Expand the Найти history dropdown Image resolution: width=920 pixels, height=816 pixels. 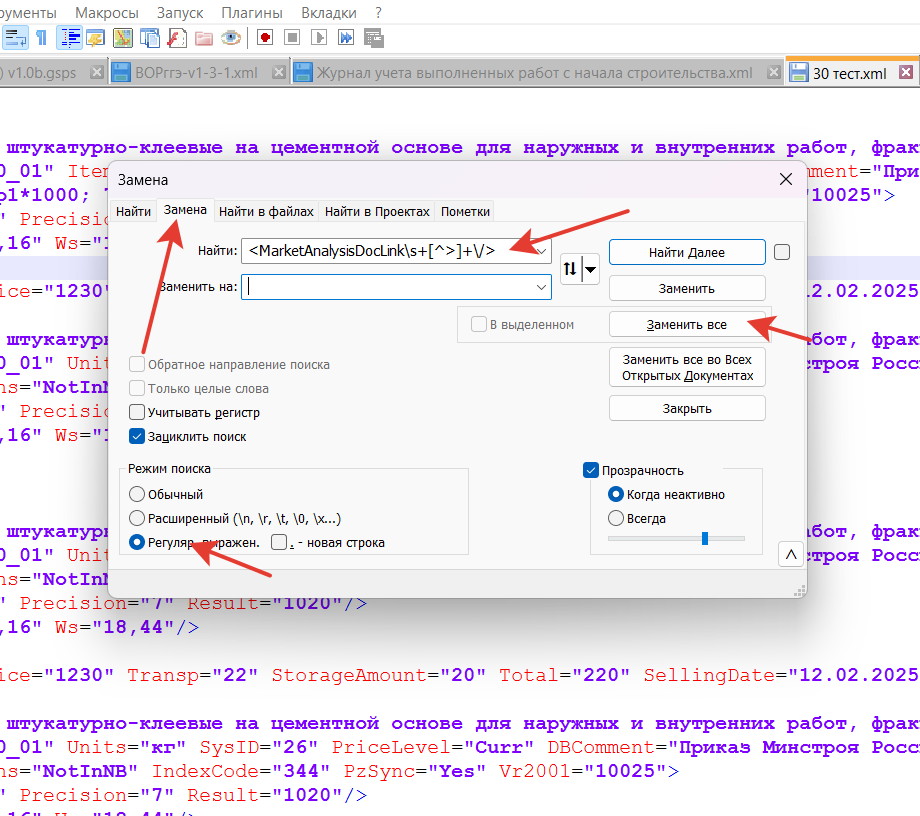coord(541,251)
